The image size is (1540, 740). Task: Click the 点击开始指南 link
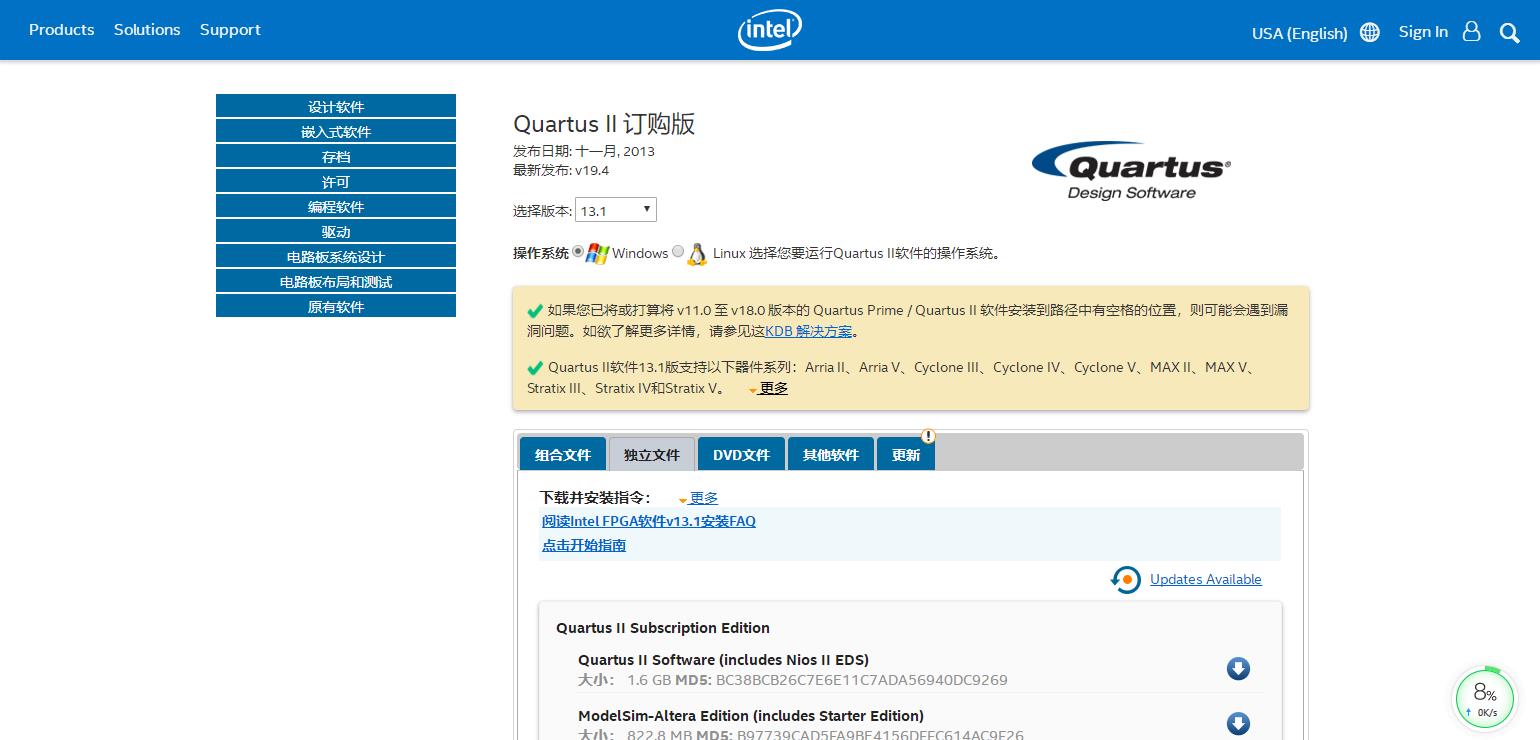[x=583, y=545]
